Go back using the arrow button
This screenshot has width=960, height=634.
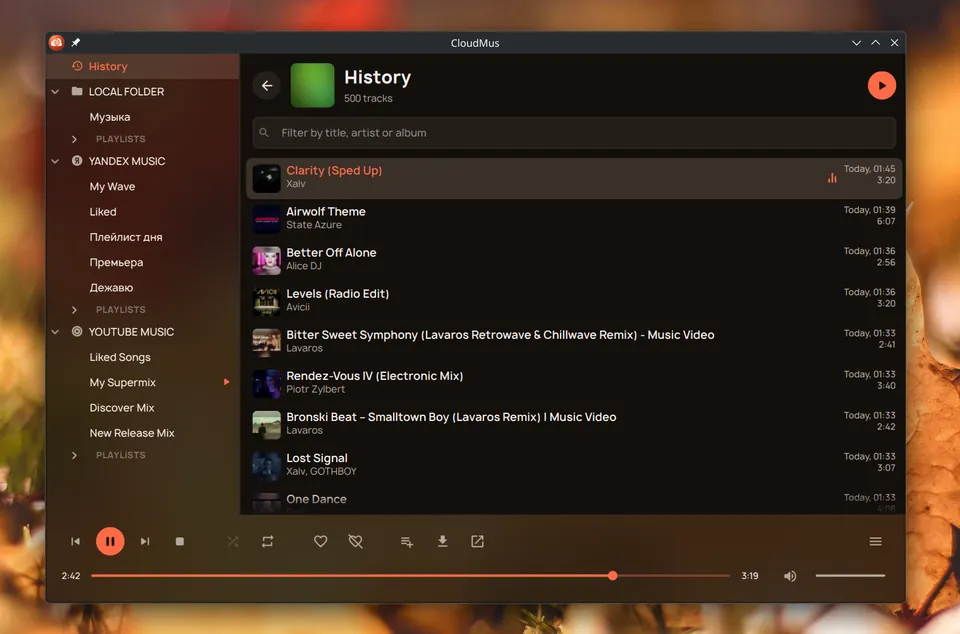tap(267, 86)
